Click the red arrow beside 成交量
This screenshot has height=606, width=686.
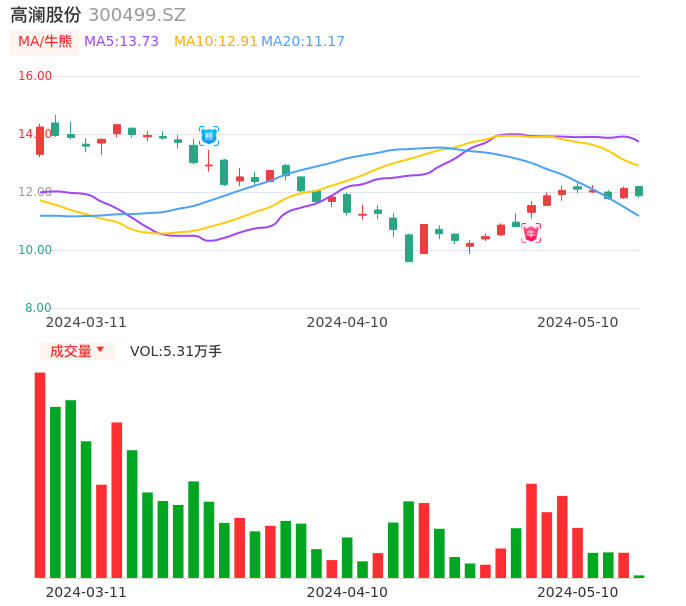tap(100, 350)
